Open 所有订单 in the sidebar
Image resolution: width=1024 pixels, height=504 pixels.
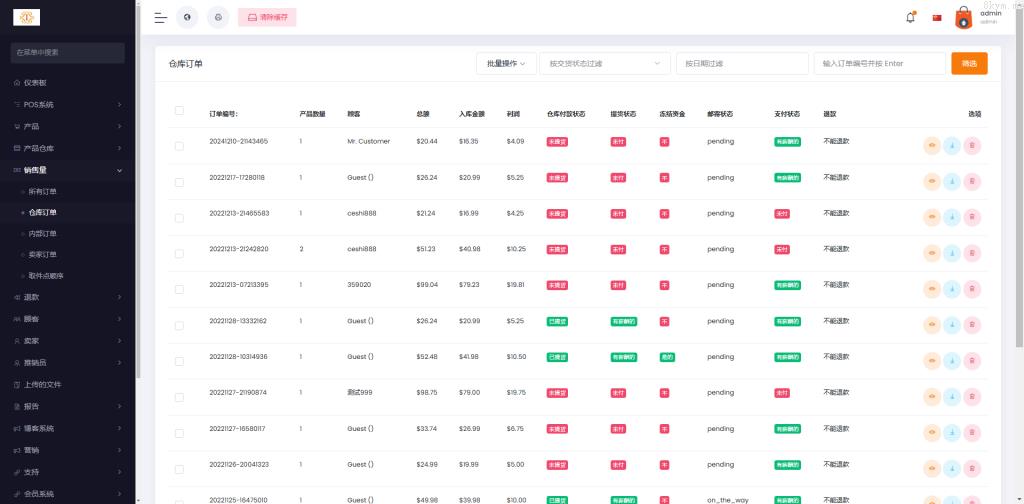tap(43, 191)
